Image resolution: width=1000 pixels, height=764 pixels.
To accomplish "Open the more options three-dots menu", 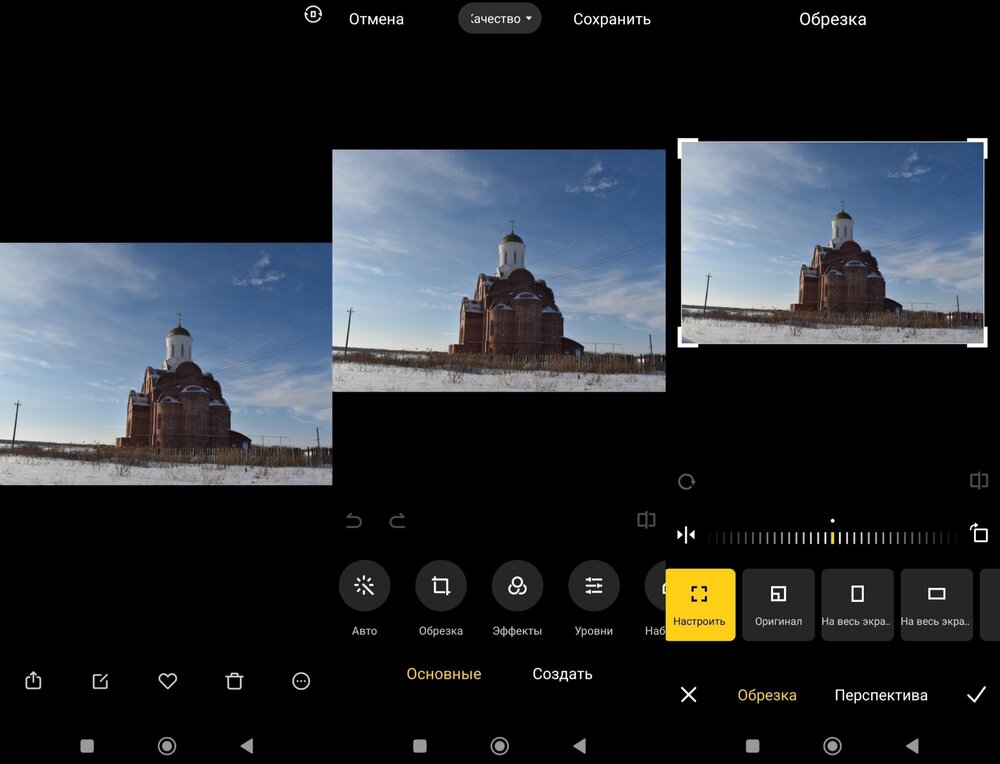I will (x=301, y=681).
